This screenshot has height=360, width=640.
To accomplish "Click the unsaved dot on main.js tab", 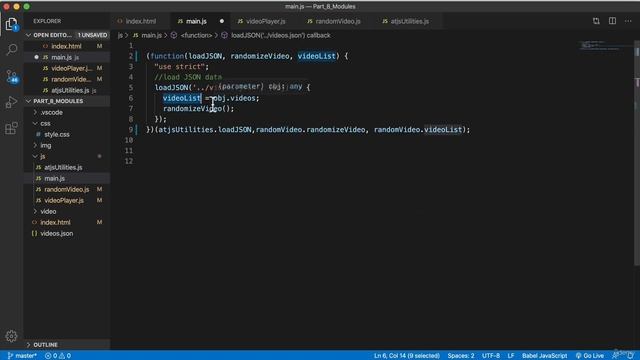I will (x=222, y=21).
